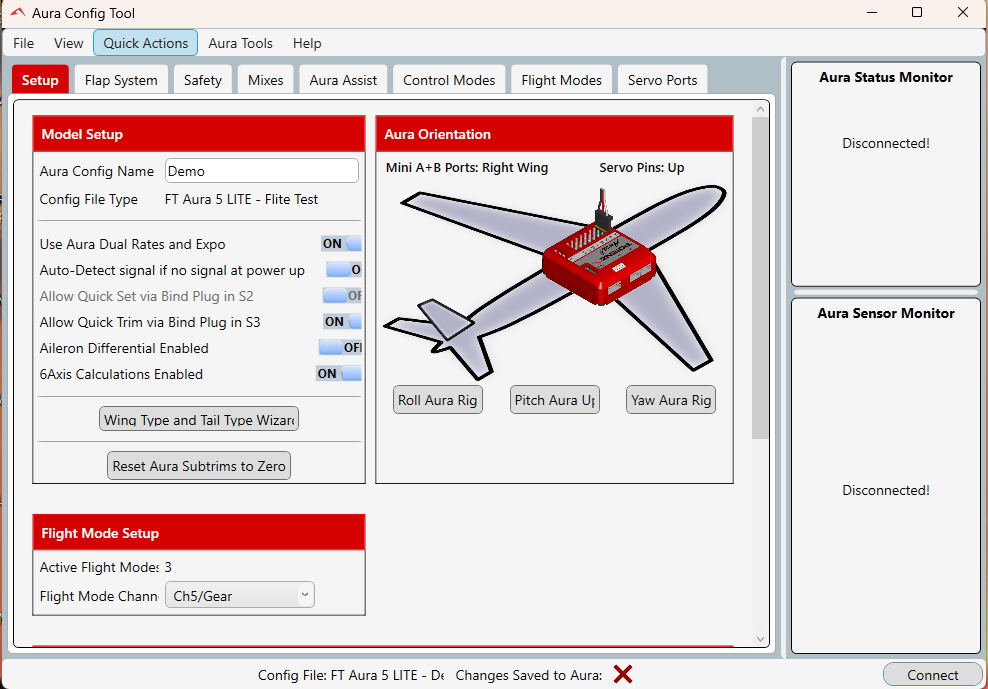Turn off 6Axis Calculations Enabled
The image size is (988, 689).
click(x=339, y=374)
